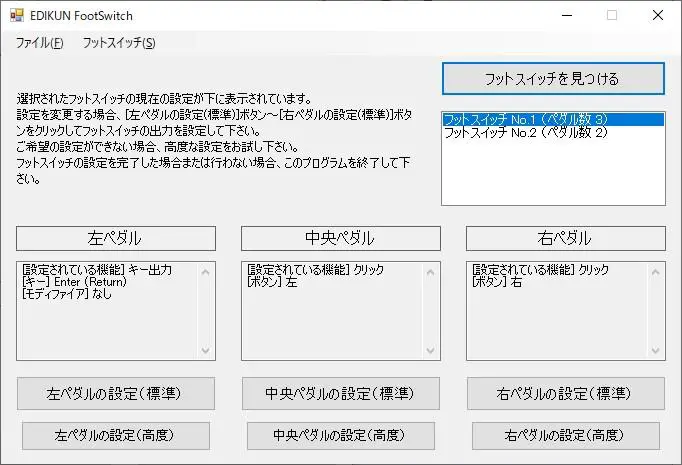This screenshot has height=465, width=682.
Task: Click the 左ペダル header button
Action: (x=116, y=238)
